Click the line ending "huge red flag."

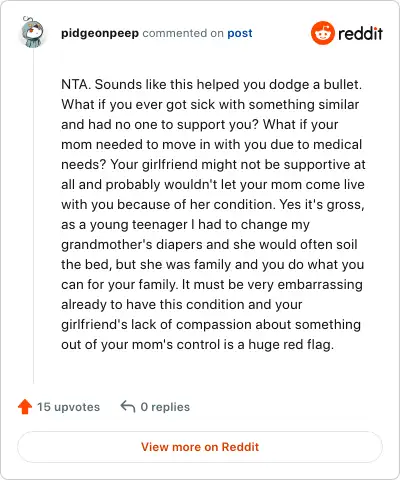(197, 345)
